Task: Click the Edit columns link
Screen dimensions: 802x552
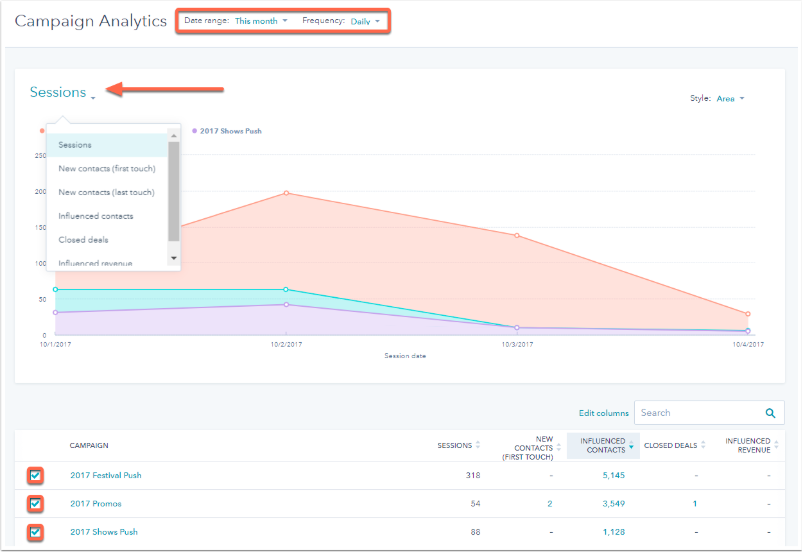Action: pos(603,413)
